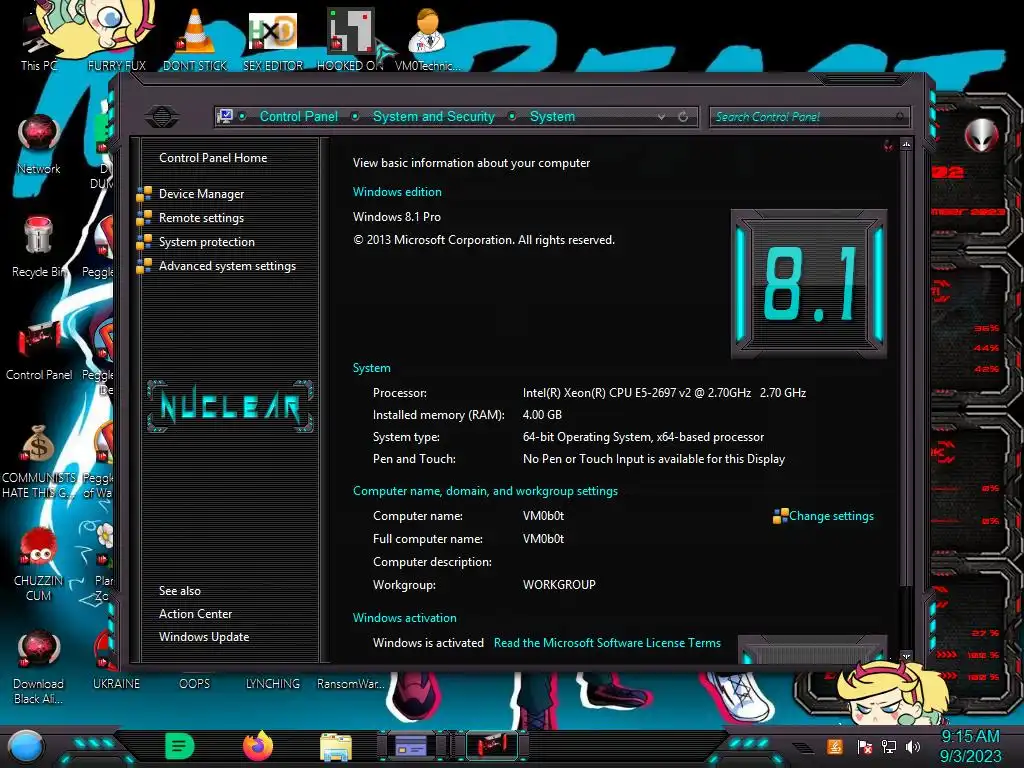Launch Firefox from the taskbar
The image size is (1024, 768).
(258, 746)
